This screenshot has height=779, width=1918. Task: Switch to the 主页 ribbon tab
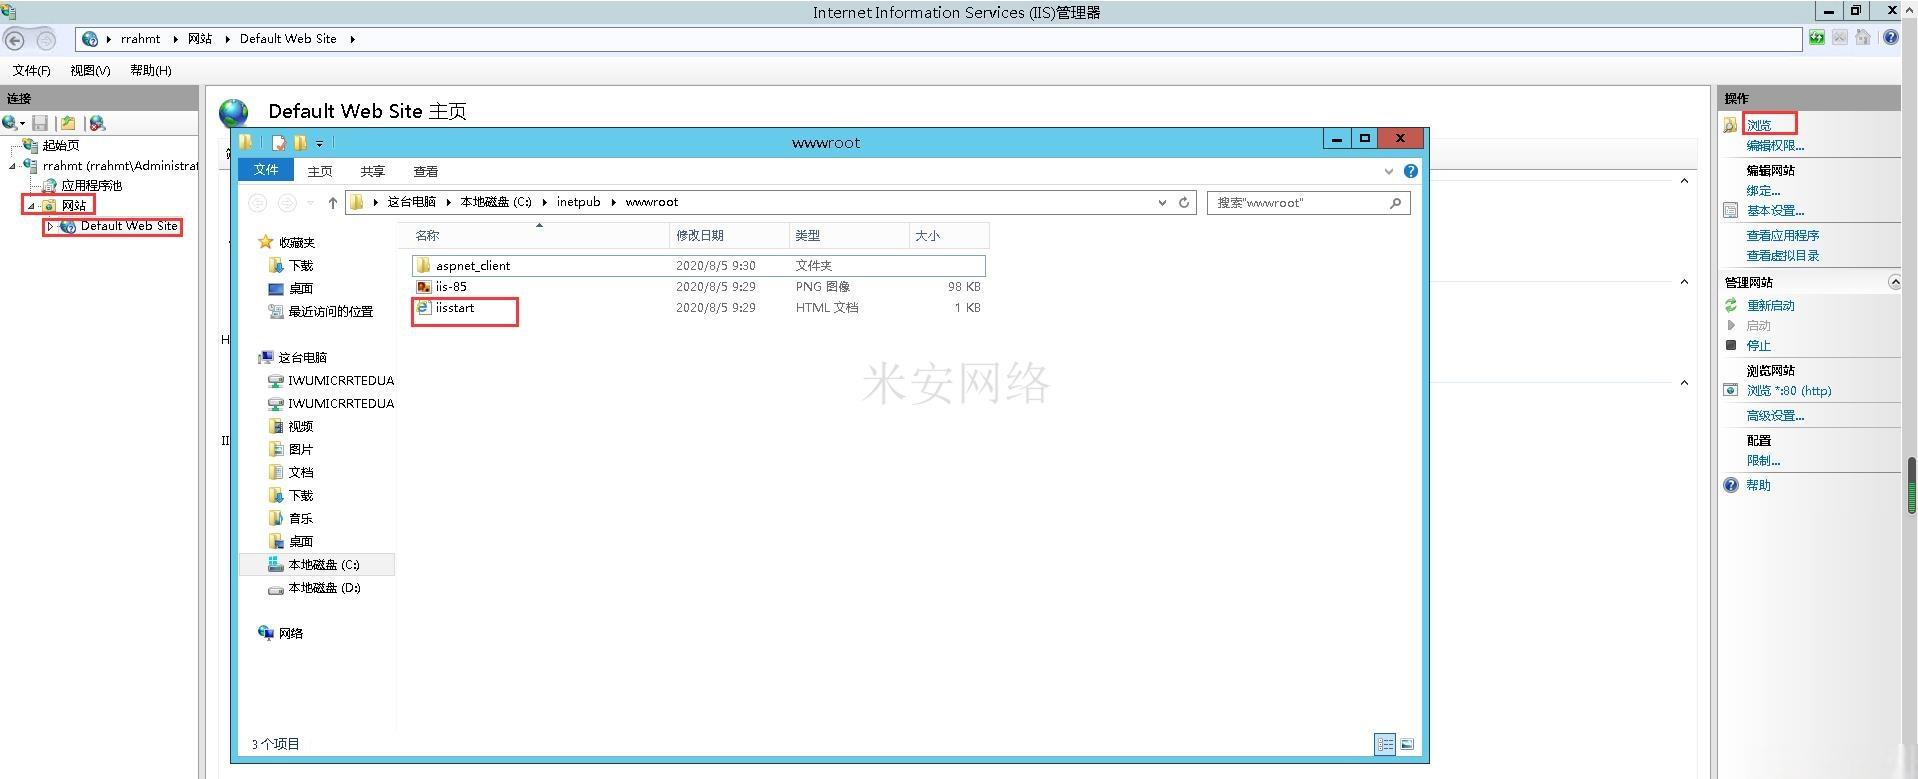coord(320,171)
